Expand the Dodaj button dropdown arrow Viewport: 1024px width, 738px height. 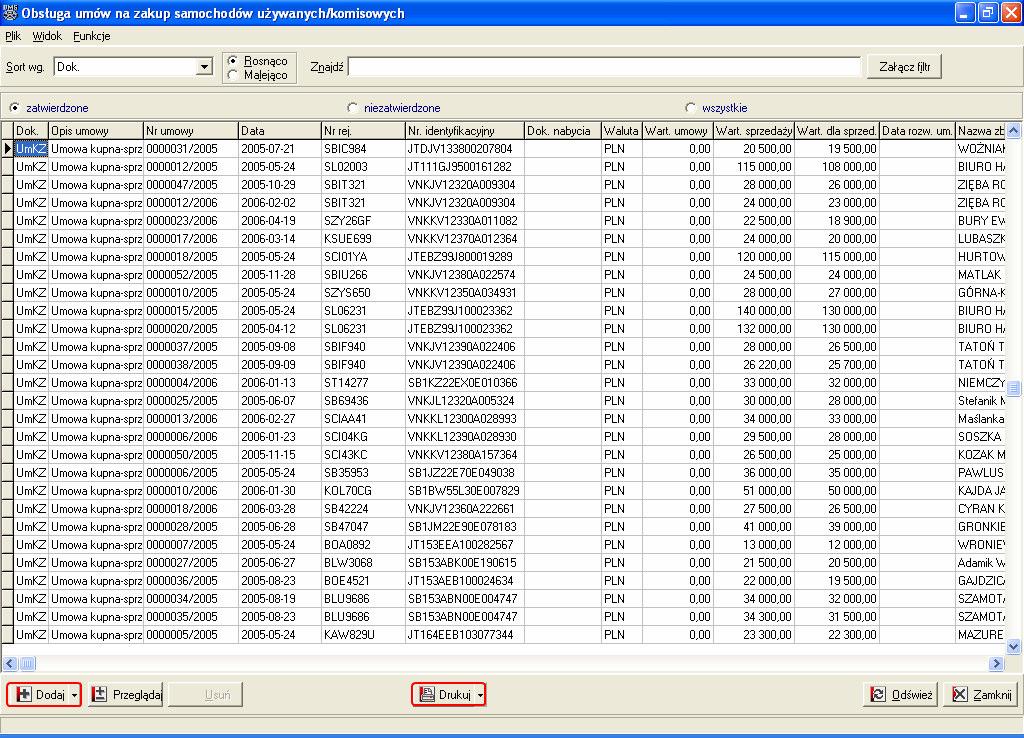pyautogui.click(x=74, y=695)
